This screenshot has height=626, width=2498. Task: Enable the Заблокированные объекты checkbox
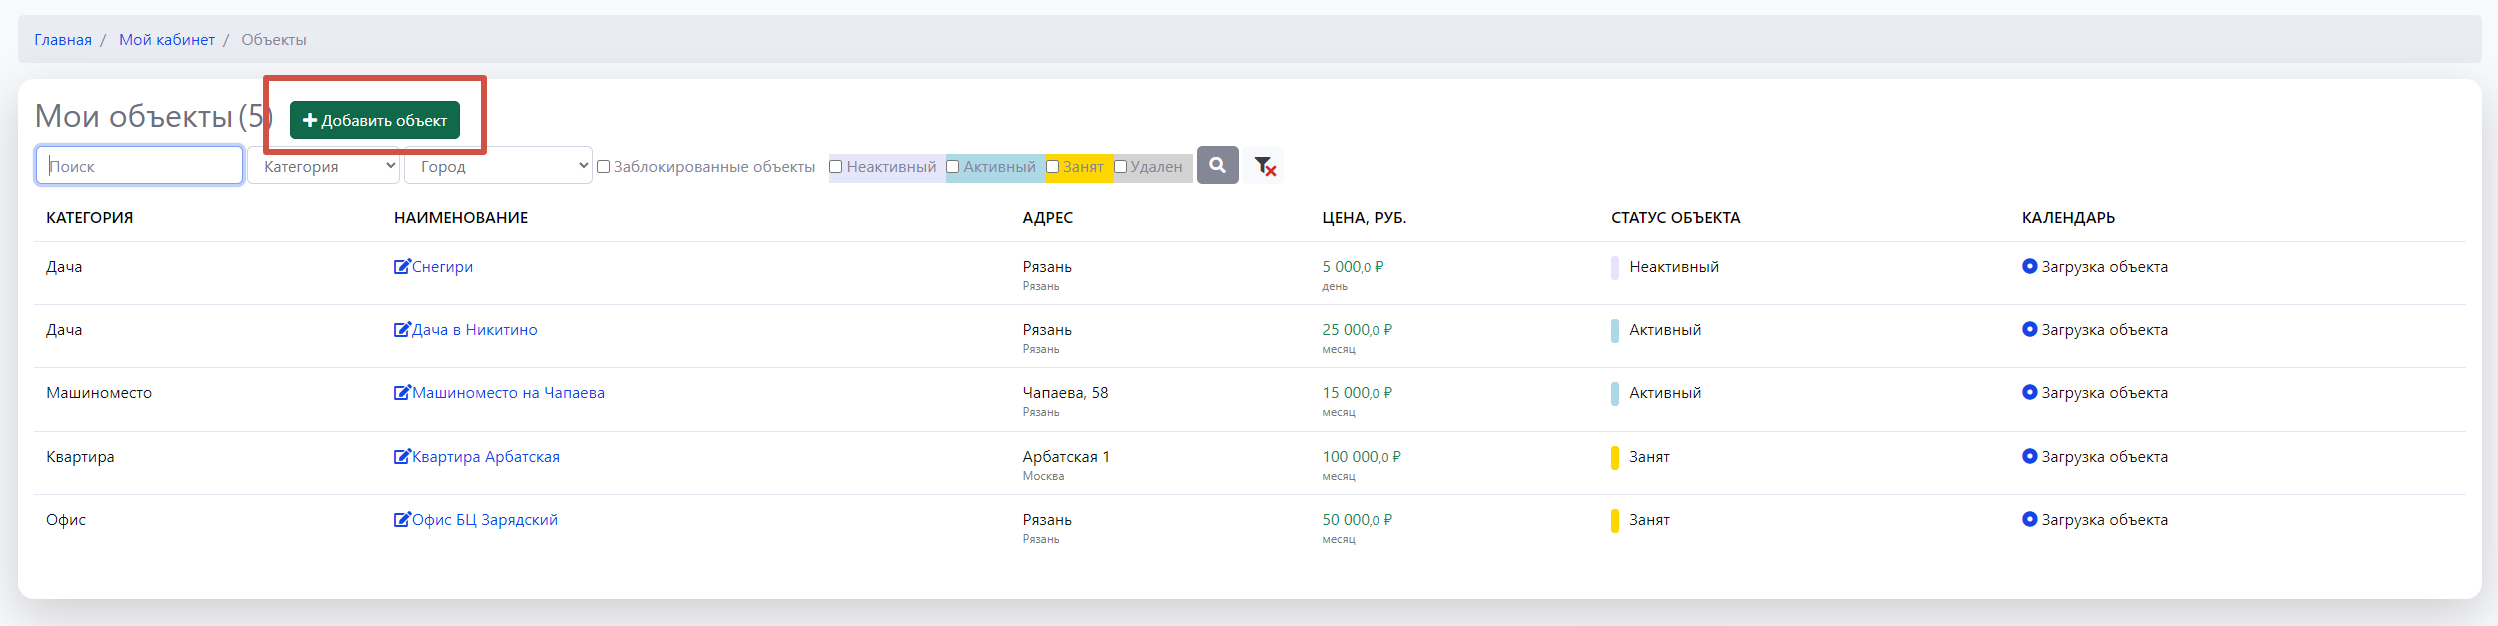pyautogui.click(x=604, y=167)
